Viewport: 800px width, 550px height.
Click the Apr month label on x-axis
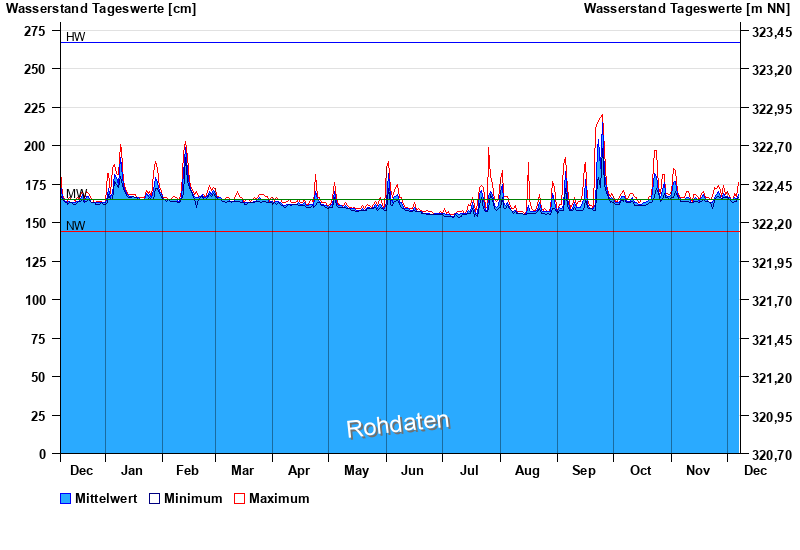(x=299, y=470)
